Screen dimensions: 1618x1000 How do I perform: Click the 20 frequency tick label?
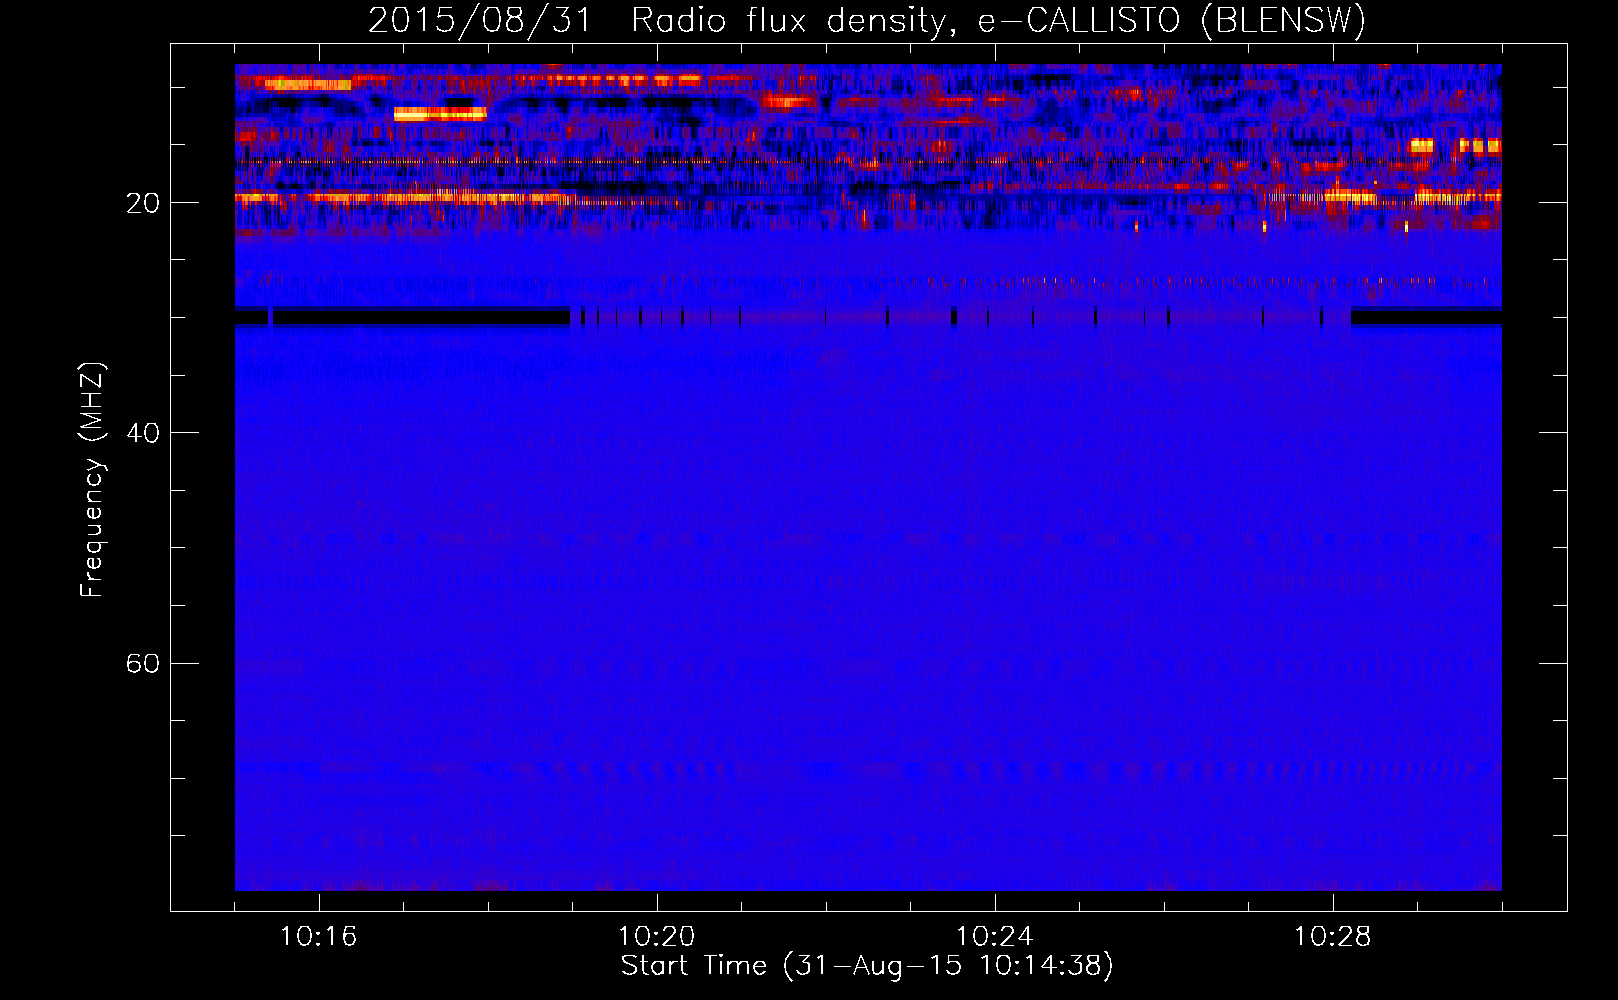pyautogui.click(x=143, y=203)
